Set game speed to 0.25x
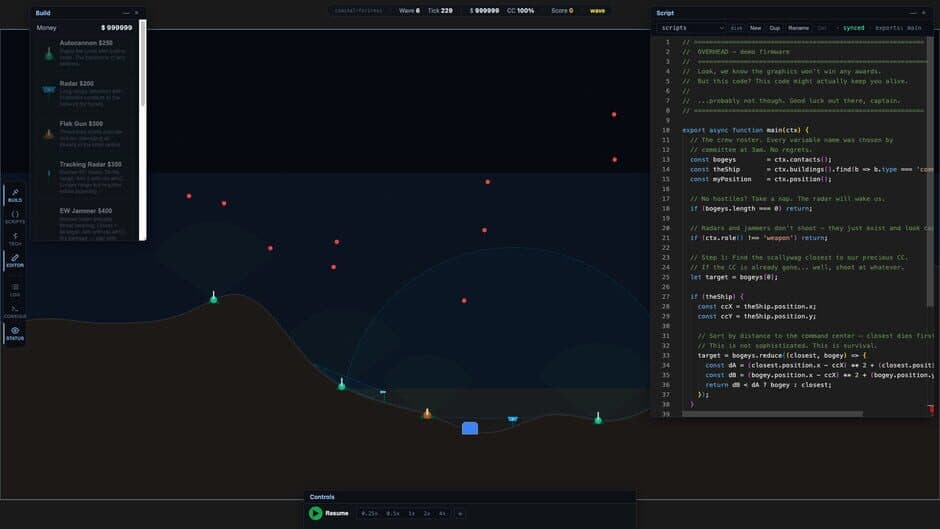This screenshot has height=529, width=940. [370, 513]
